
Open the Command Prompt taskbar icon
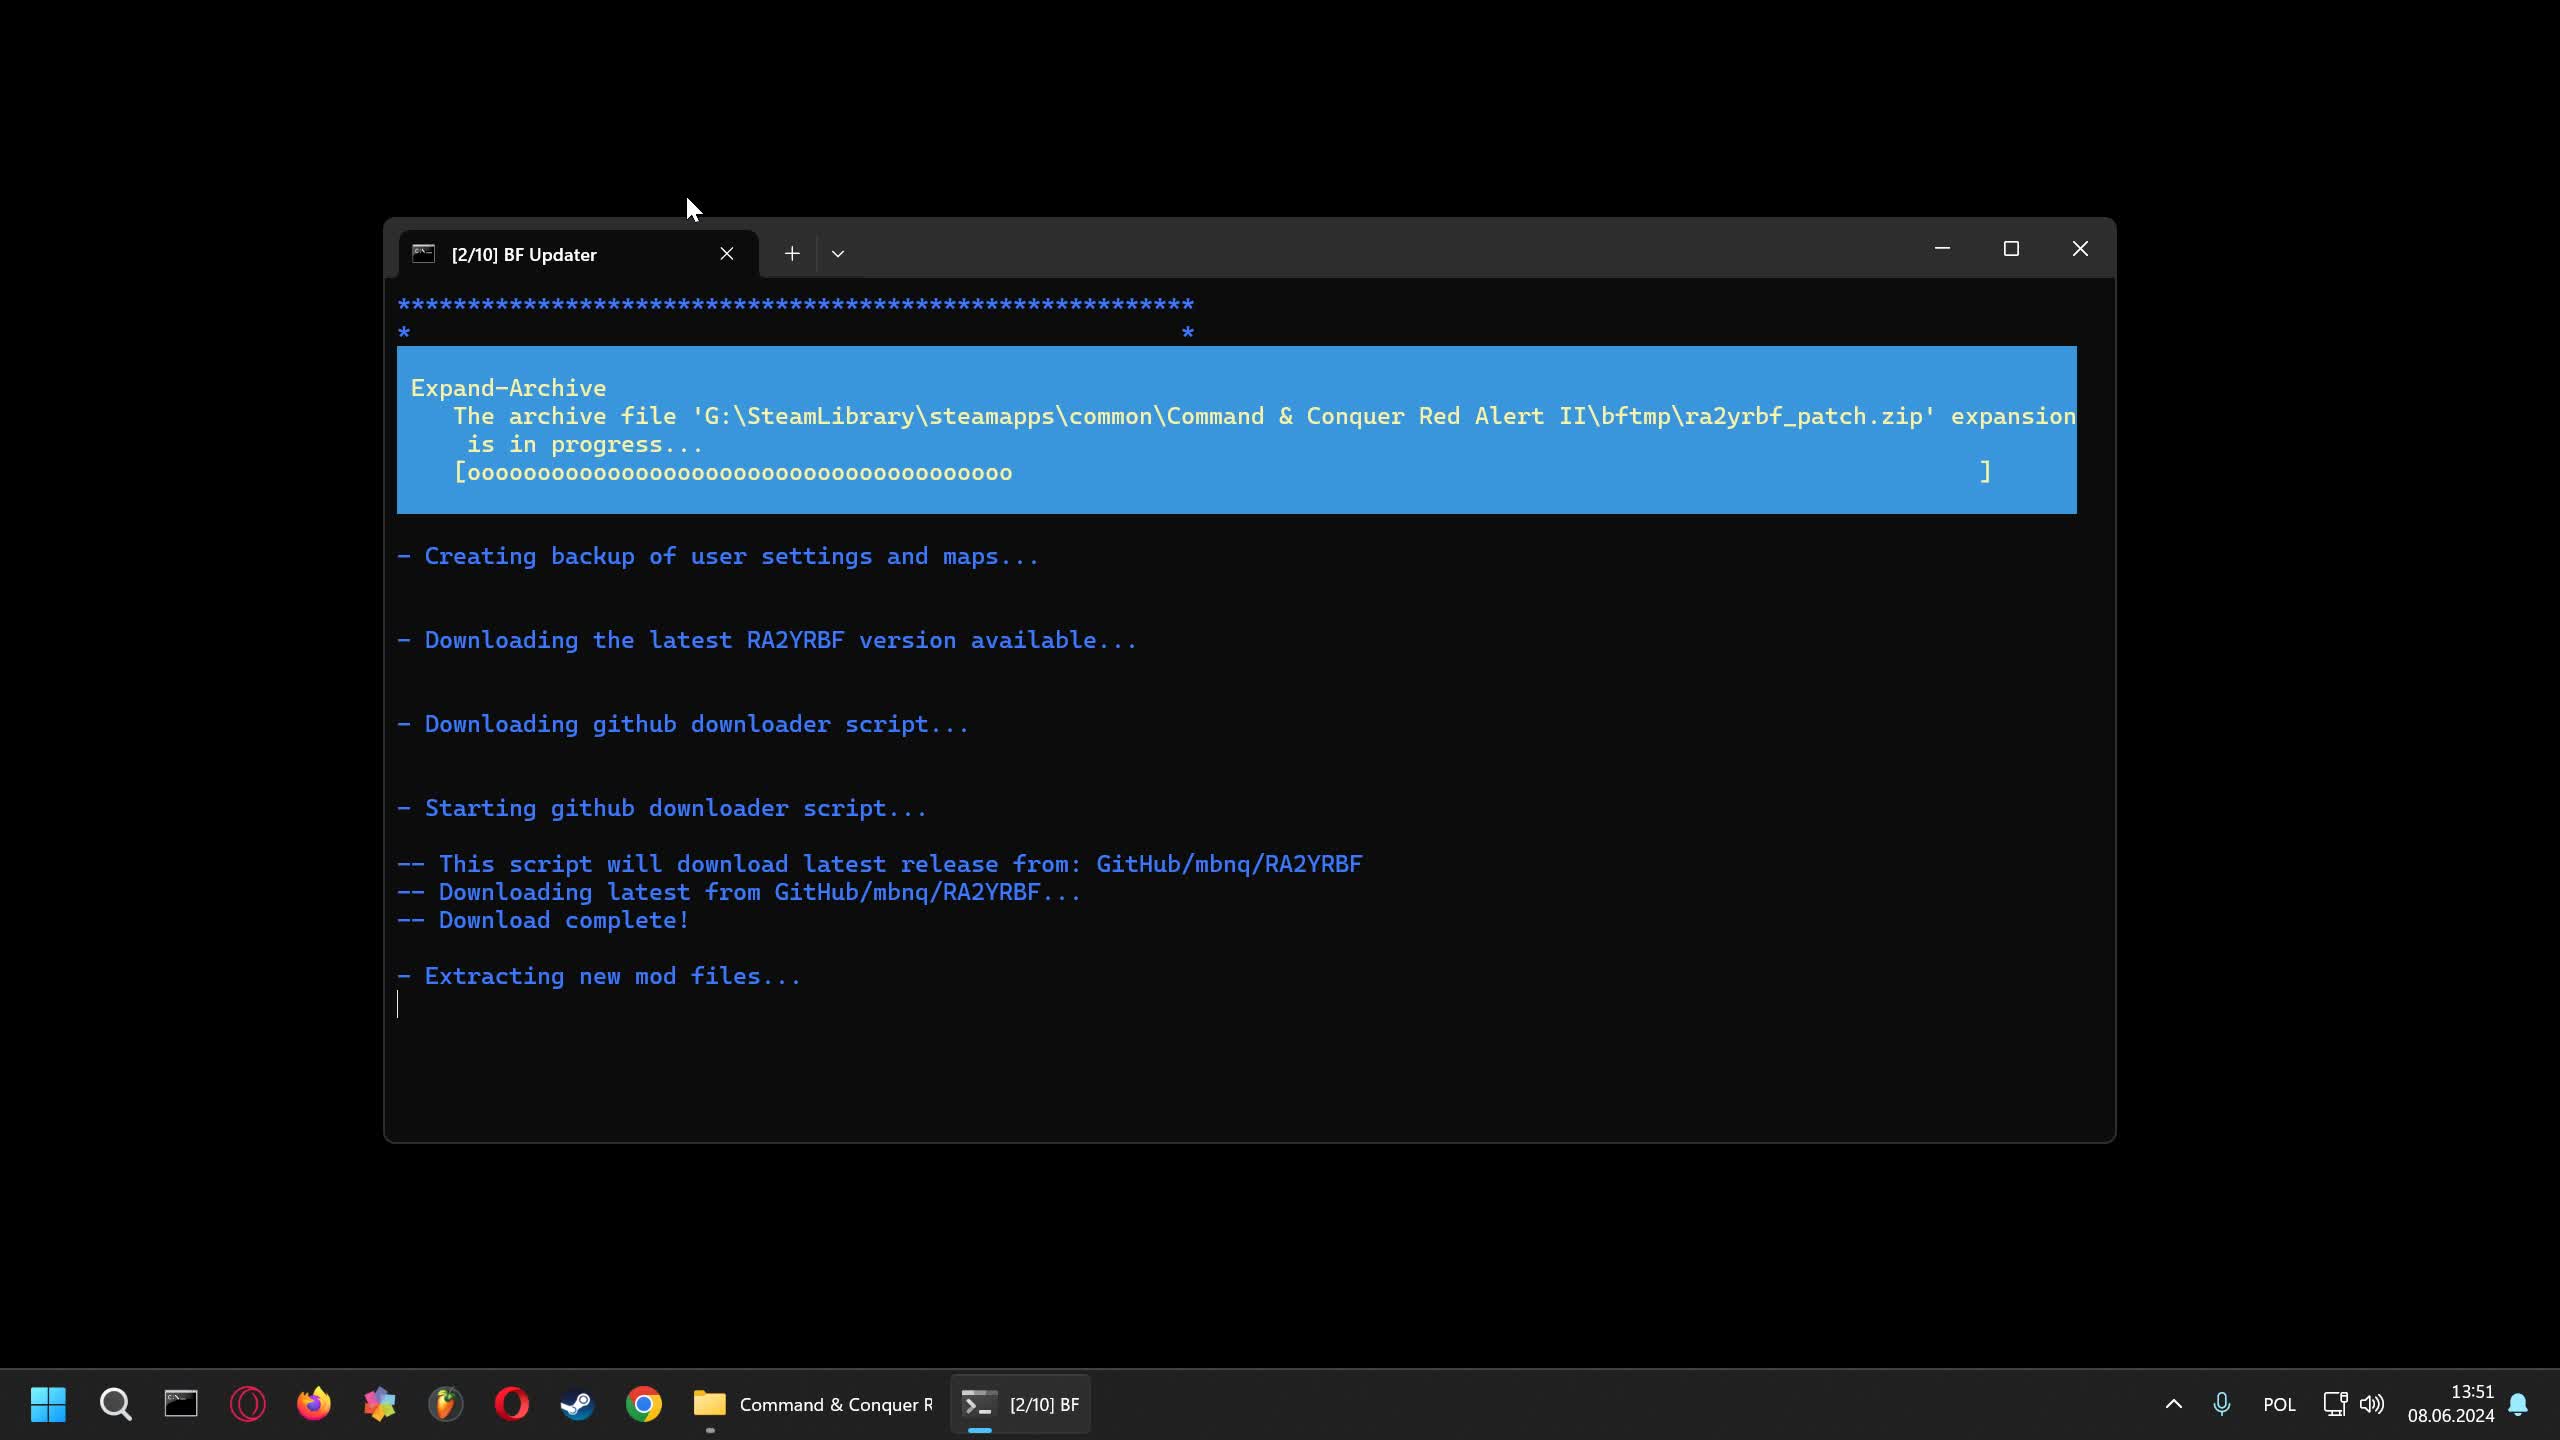pos(181,1404)
